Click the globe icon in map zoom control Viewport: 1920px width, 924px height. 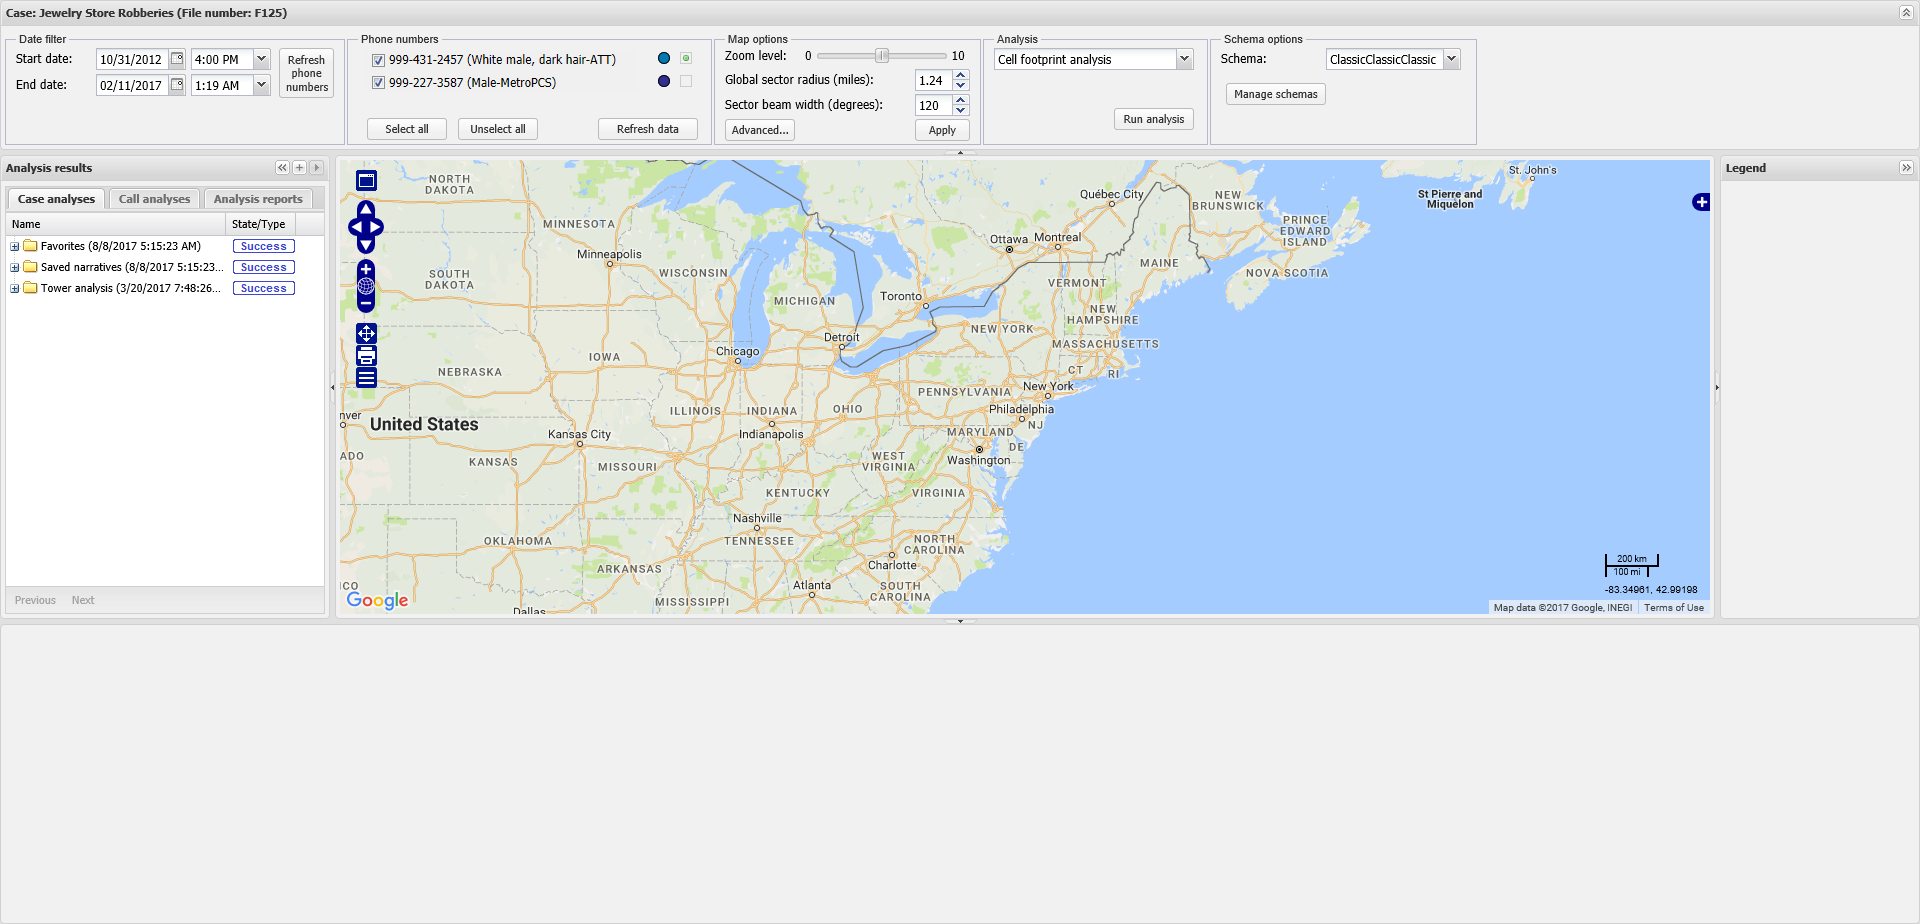(x=366, y=287)
